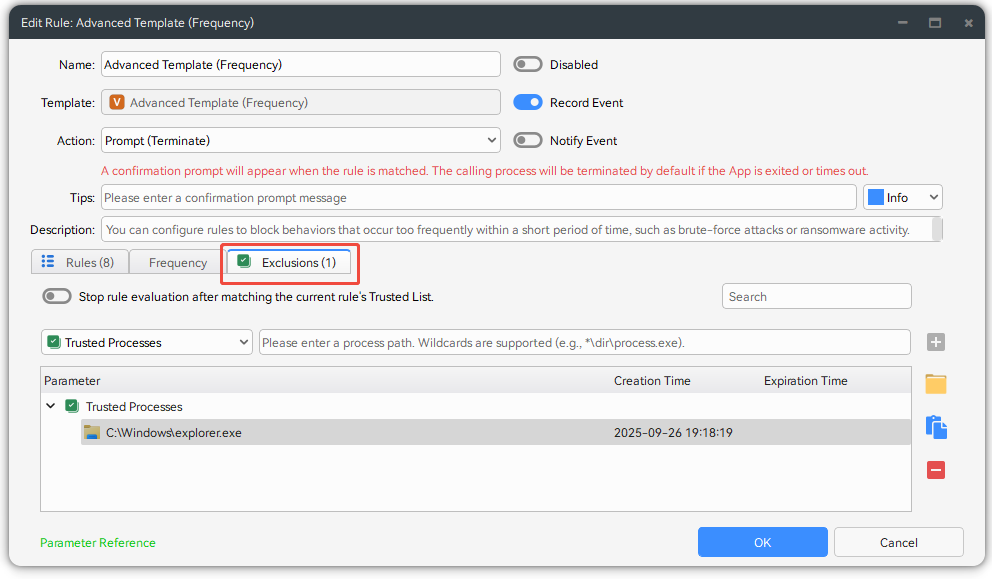Image resolution: width=992 pixels, height=579 pixels.
Task: Enable the Notify Event switch
Action: pyautogui.click(x=528, y=141)
